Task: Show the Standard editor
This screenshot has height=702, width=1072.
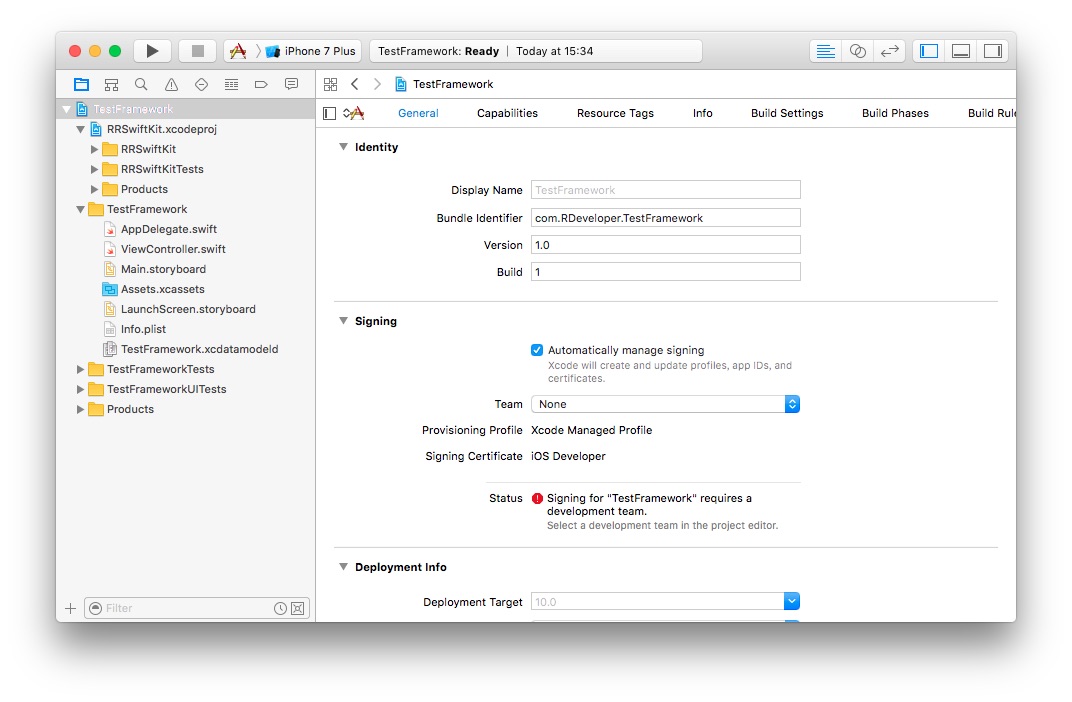Action: point(825,51)
